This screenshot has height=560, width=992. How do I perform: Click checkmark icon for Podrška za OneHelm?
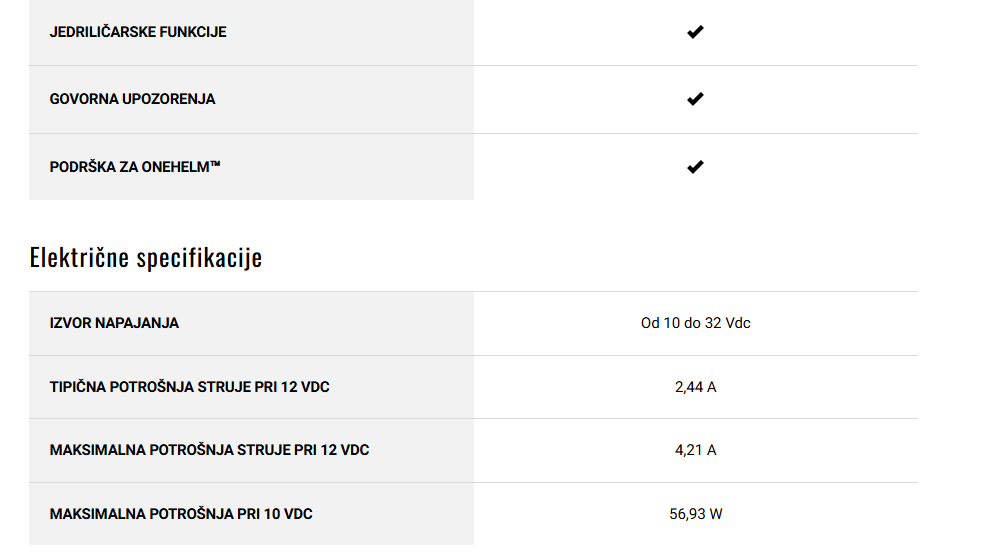pos(695,166)
